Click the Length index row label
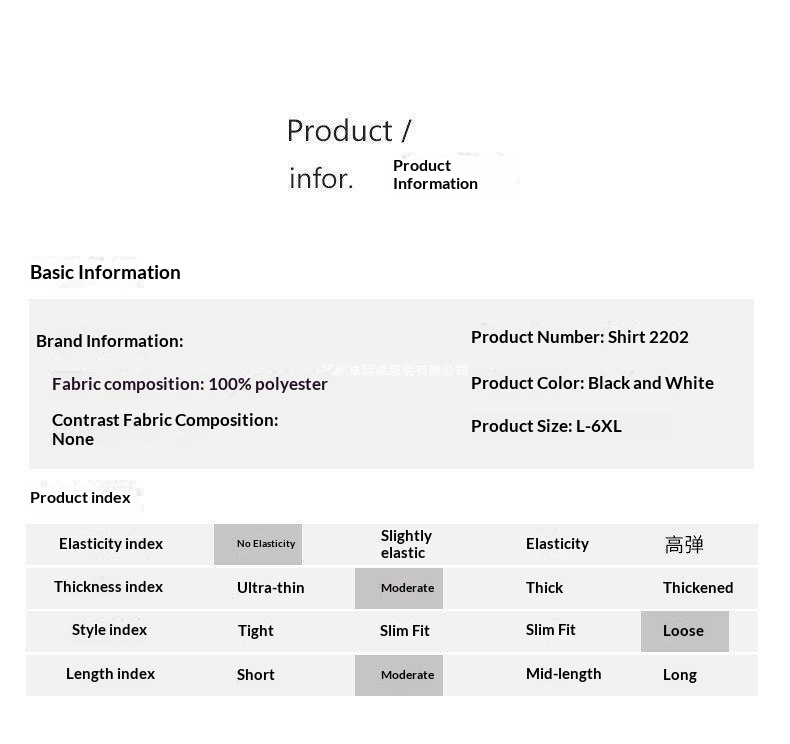The width and height of the screenshot is (790, 744). pyautogui.click(x=110, y=674)
